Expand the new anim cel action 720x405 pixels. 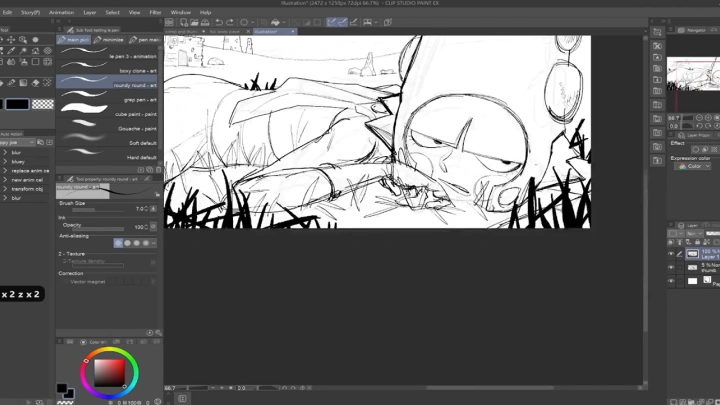5,180
